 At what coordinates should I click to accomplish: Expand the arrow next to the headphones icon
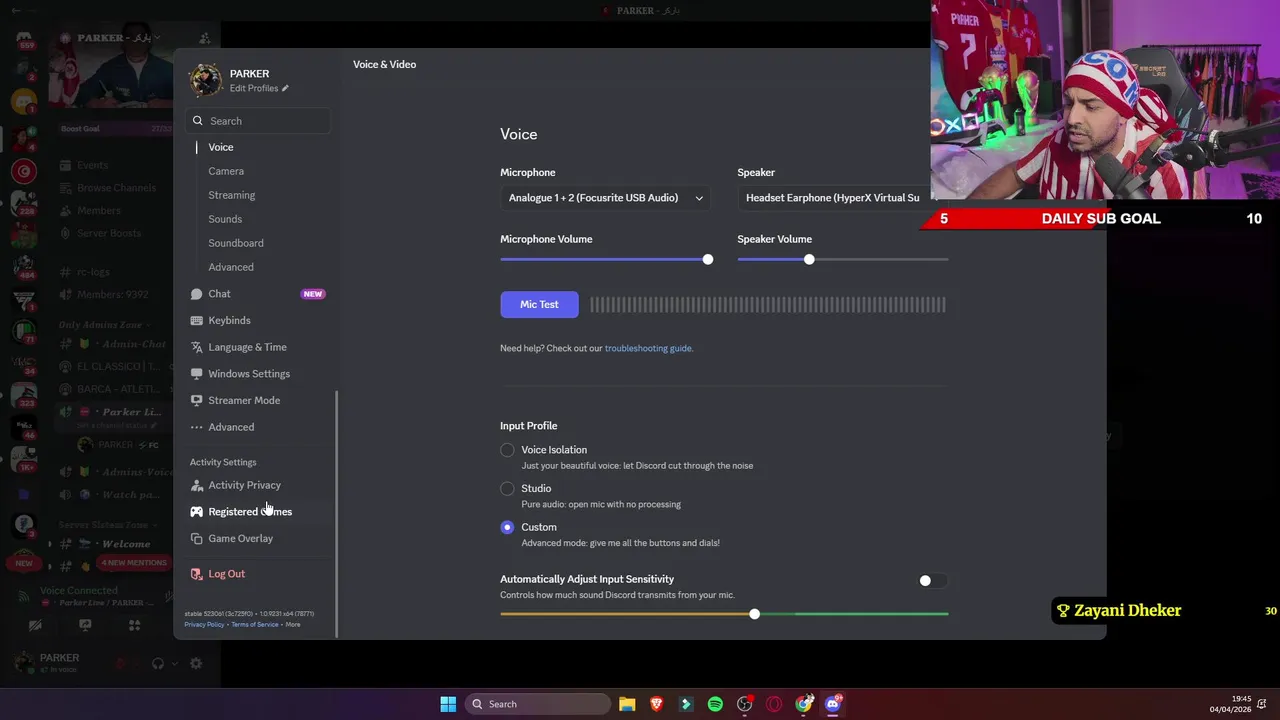[x=173, y=663]
